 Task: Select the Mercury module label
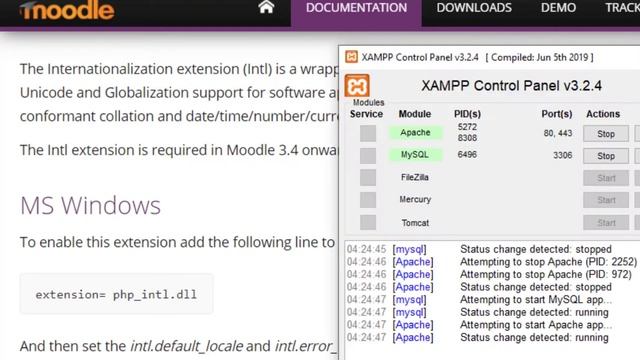pyautogui.click(x=415, y=199)
